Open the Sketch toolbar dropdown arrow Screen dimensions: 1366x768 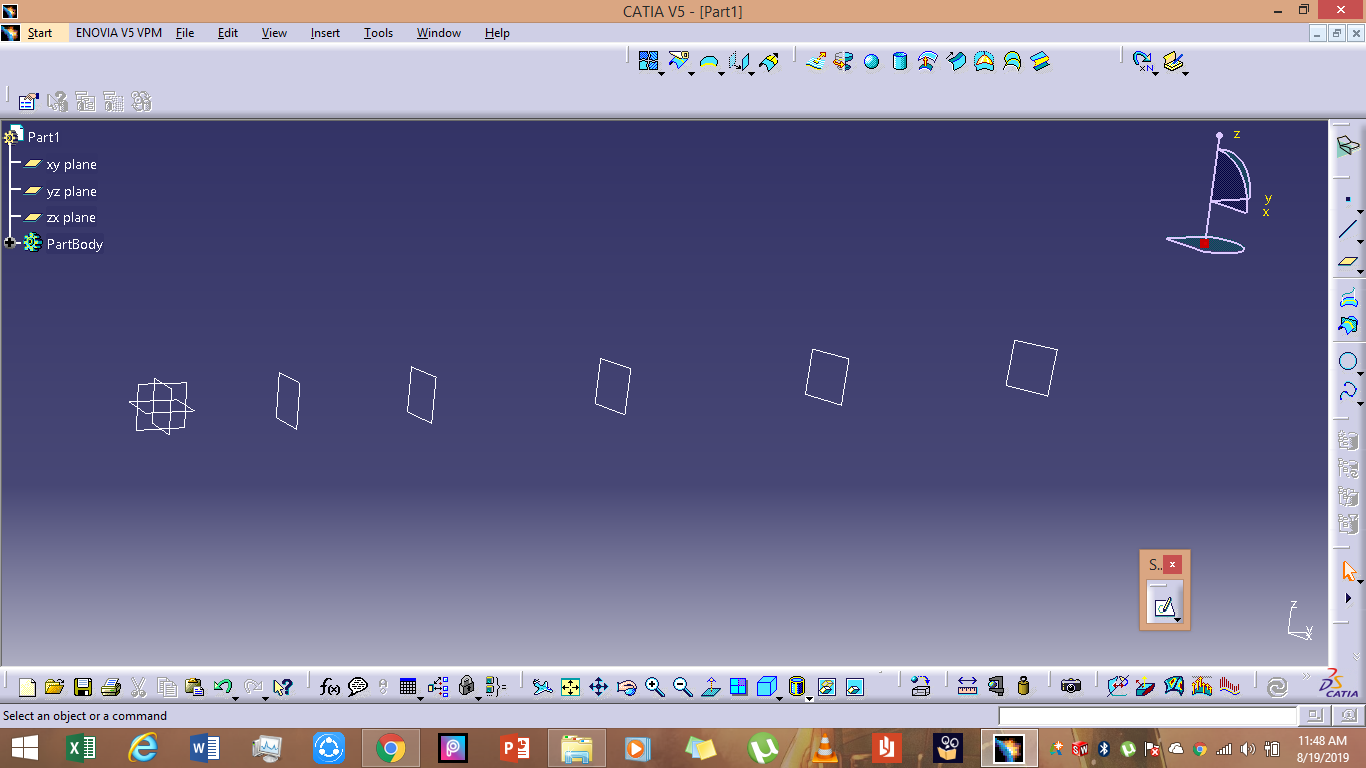(1178, 620)
